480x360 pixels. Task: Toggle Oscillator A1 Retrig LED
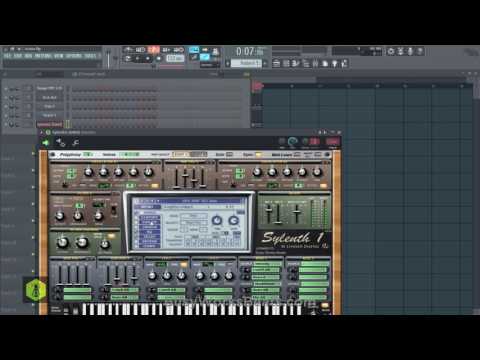(155, 186)
